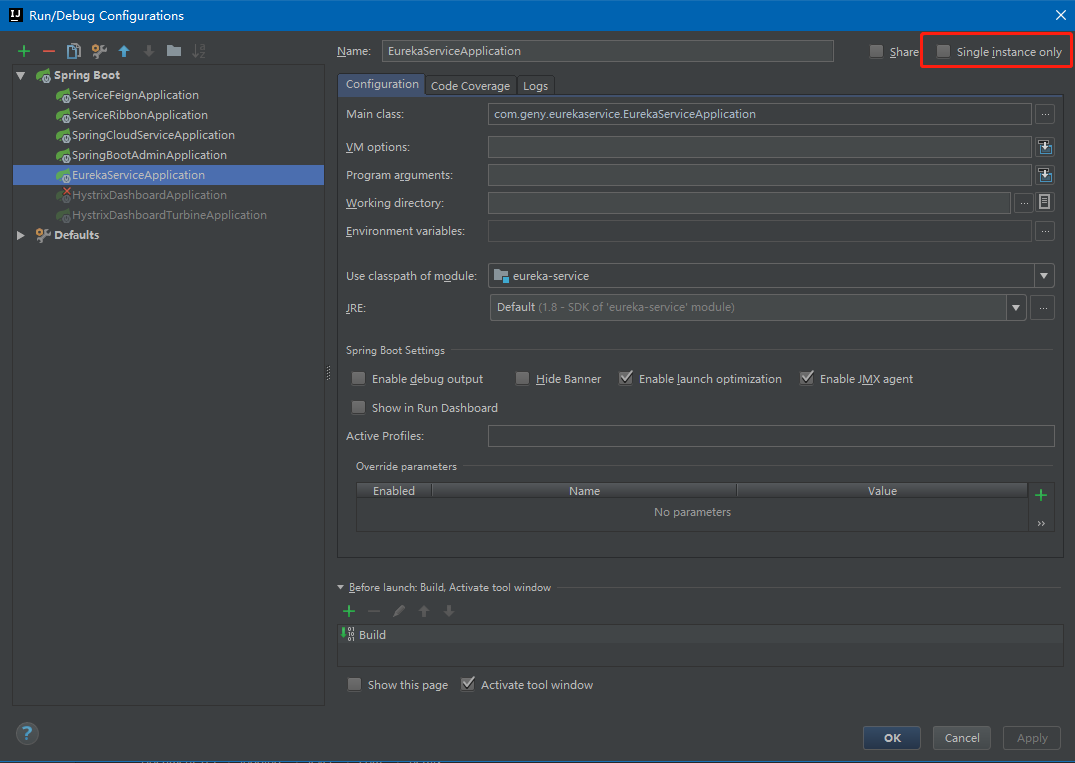
Task: Enable Single instance only checkbox
Action: pyautogui.click(x=943, y=51)
